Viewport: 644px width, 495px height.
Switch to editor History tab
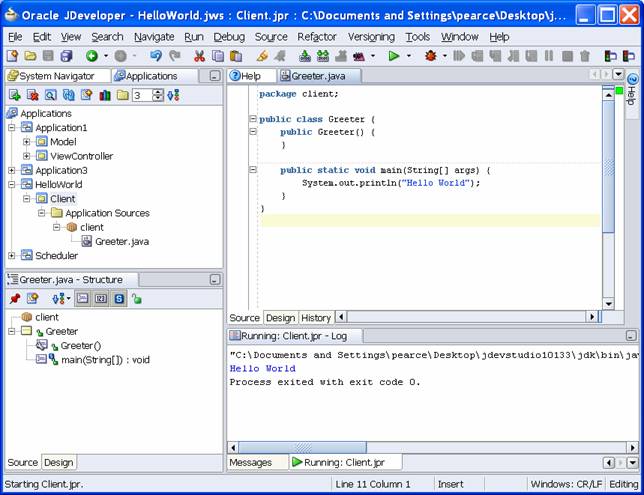316,318
